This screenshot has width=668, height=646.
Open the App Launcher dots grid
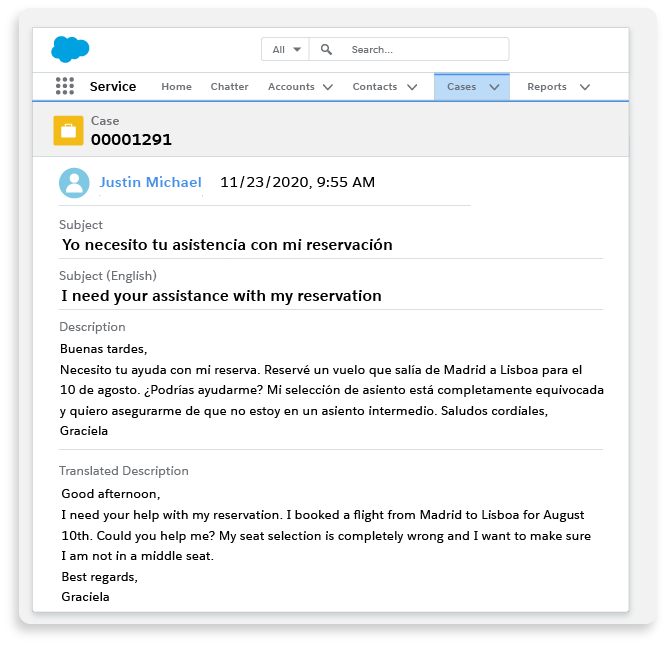65,87
